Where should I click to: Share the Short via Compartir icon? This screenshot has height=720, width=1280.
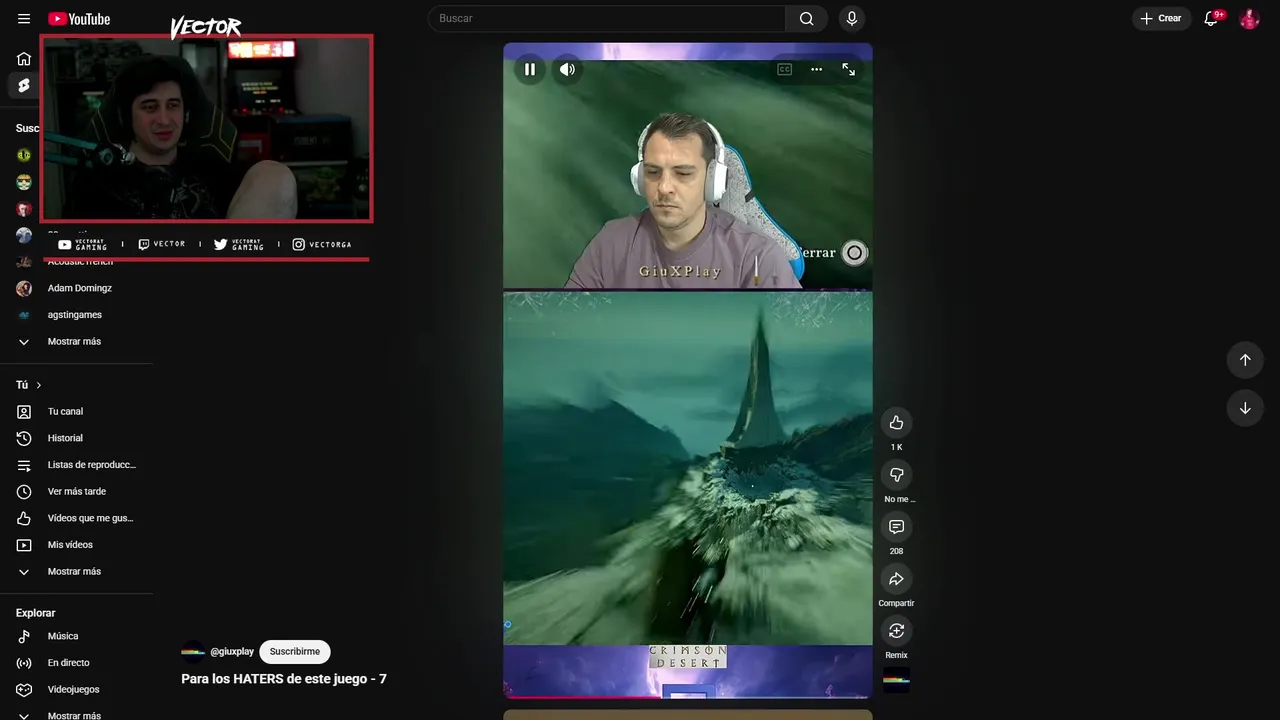pyautogui.click(x=896, y=579)
